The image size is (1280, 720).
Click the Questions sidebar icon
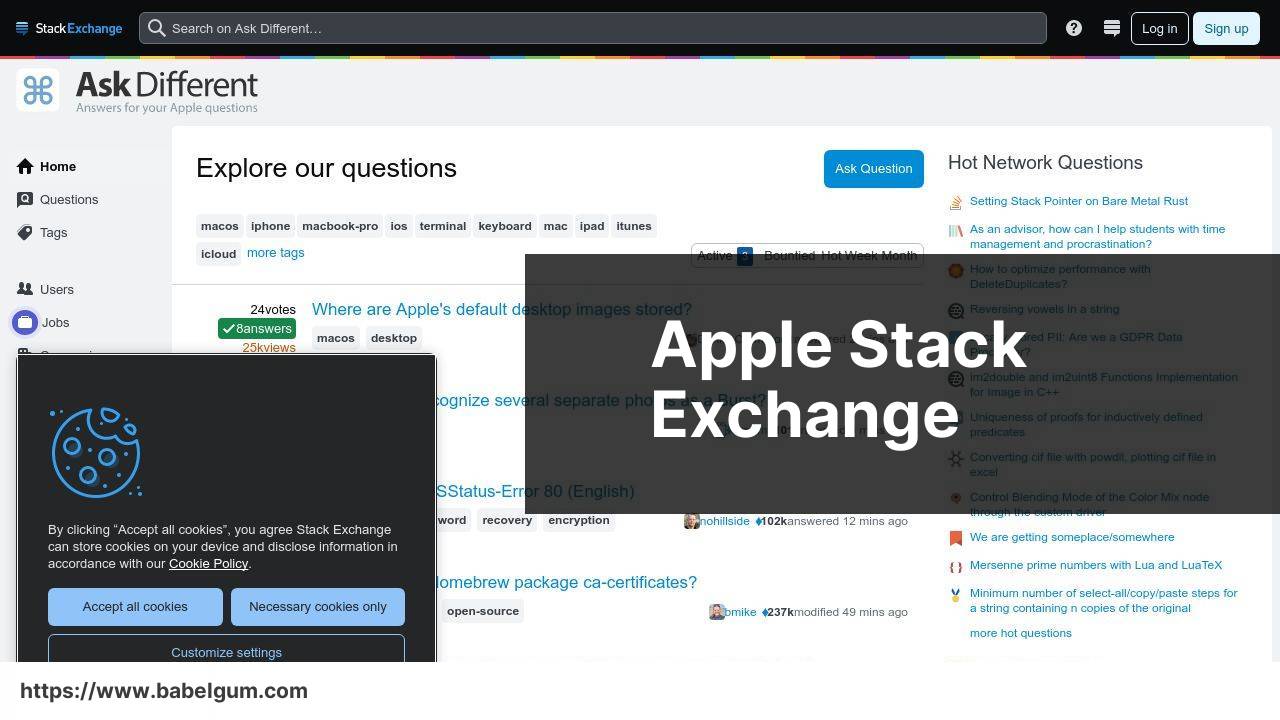point(25,199)
